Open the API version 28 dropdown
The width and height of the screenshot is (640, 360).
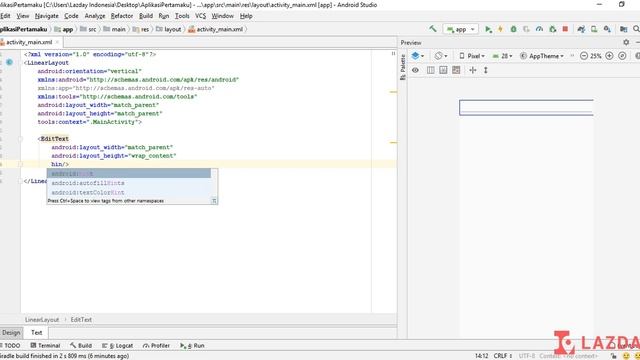pyautogui.click(x=502, y=56)
